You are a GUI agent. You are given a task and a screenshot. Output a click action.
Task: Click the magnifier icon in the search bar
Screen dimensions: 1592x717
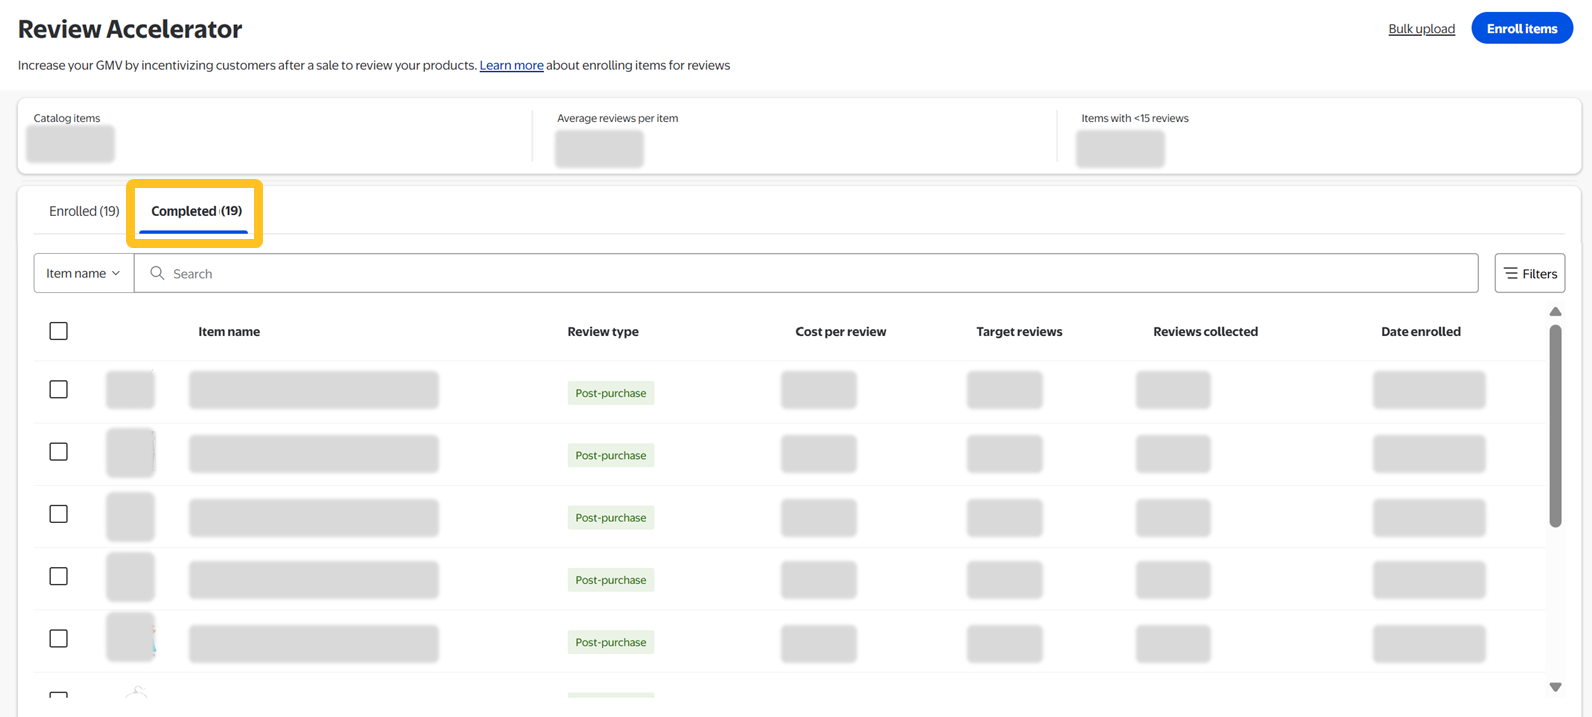157,273
